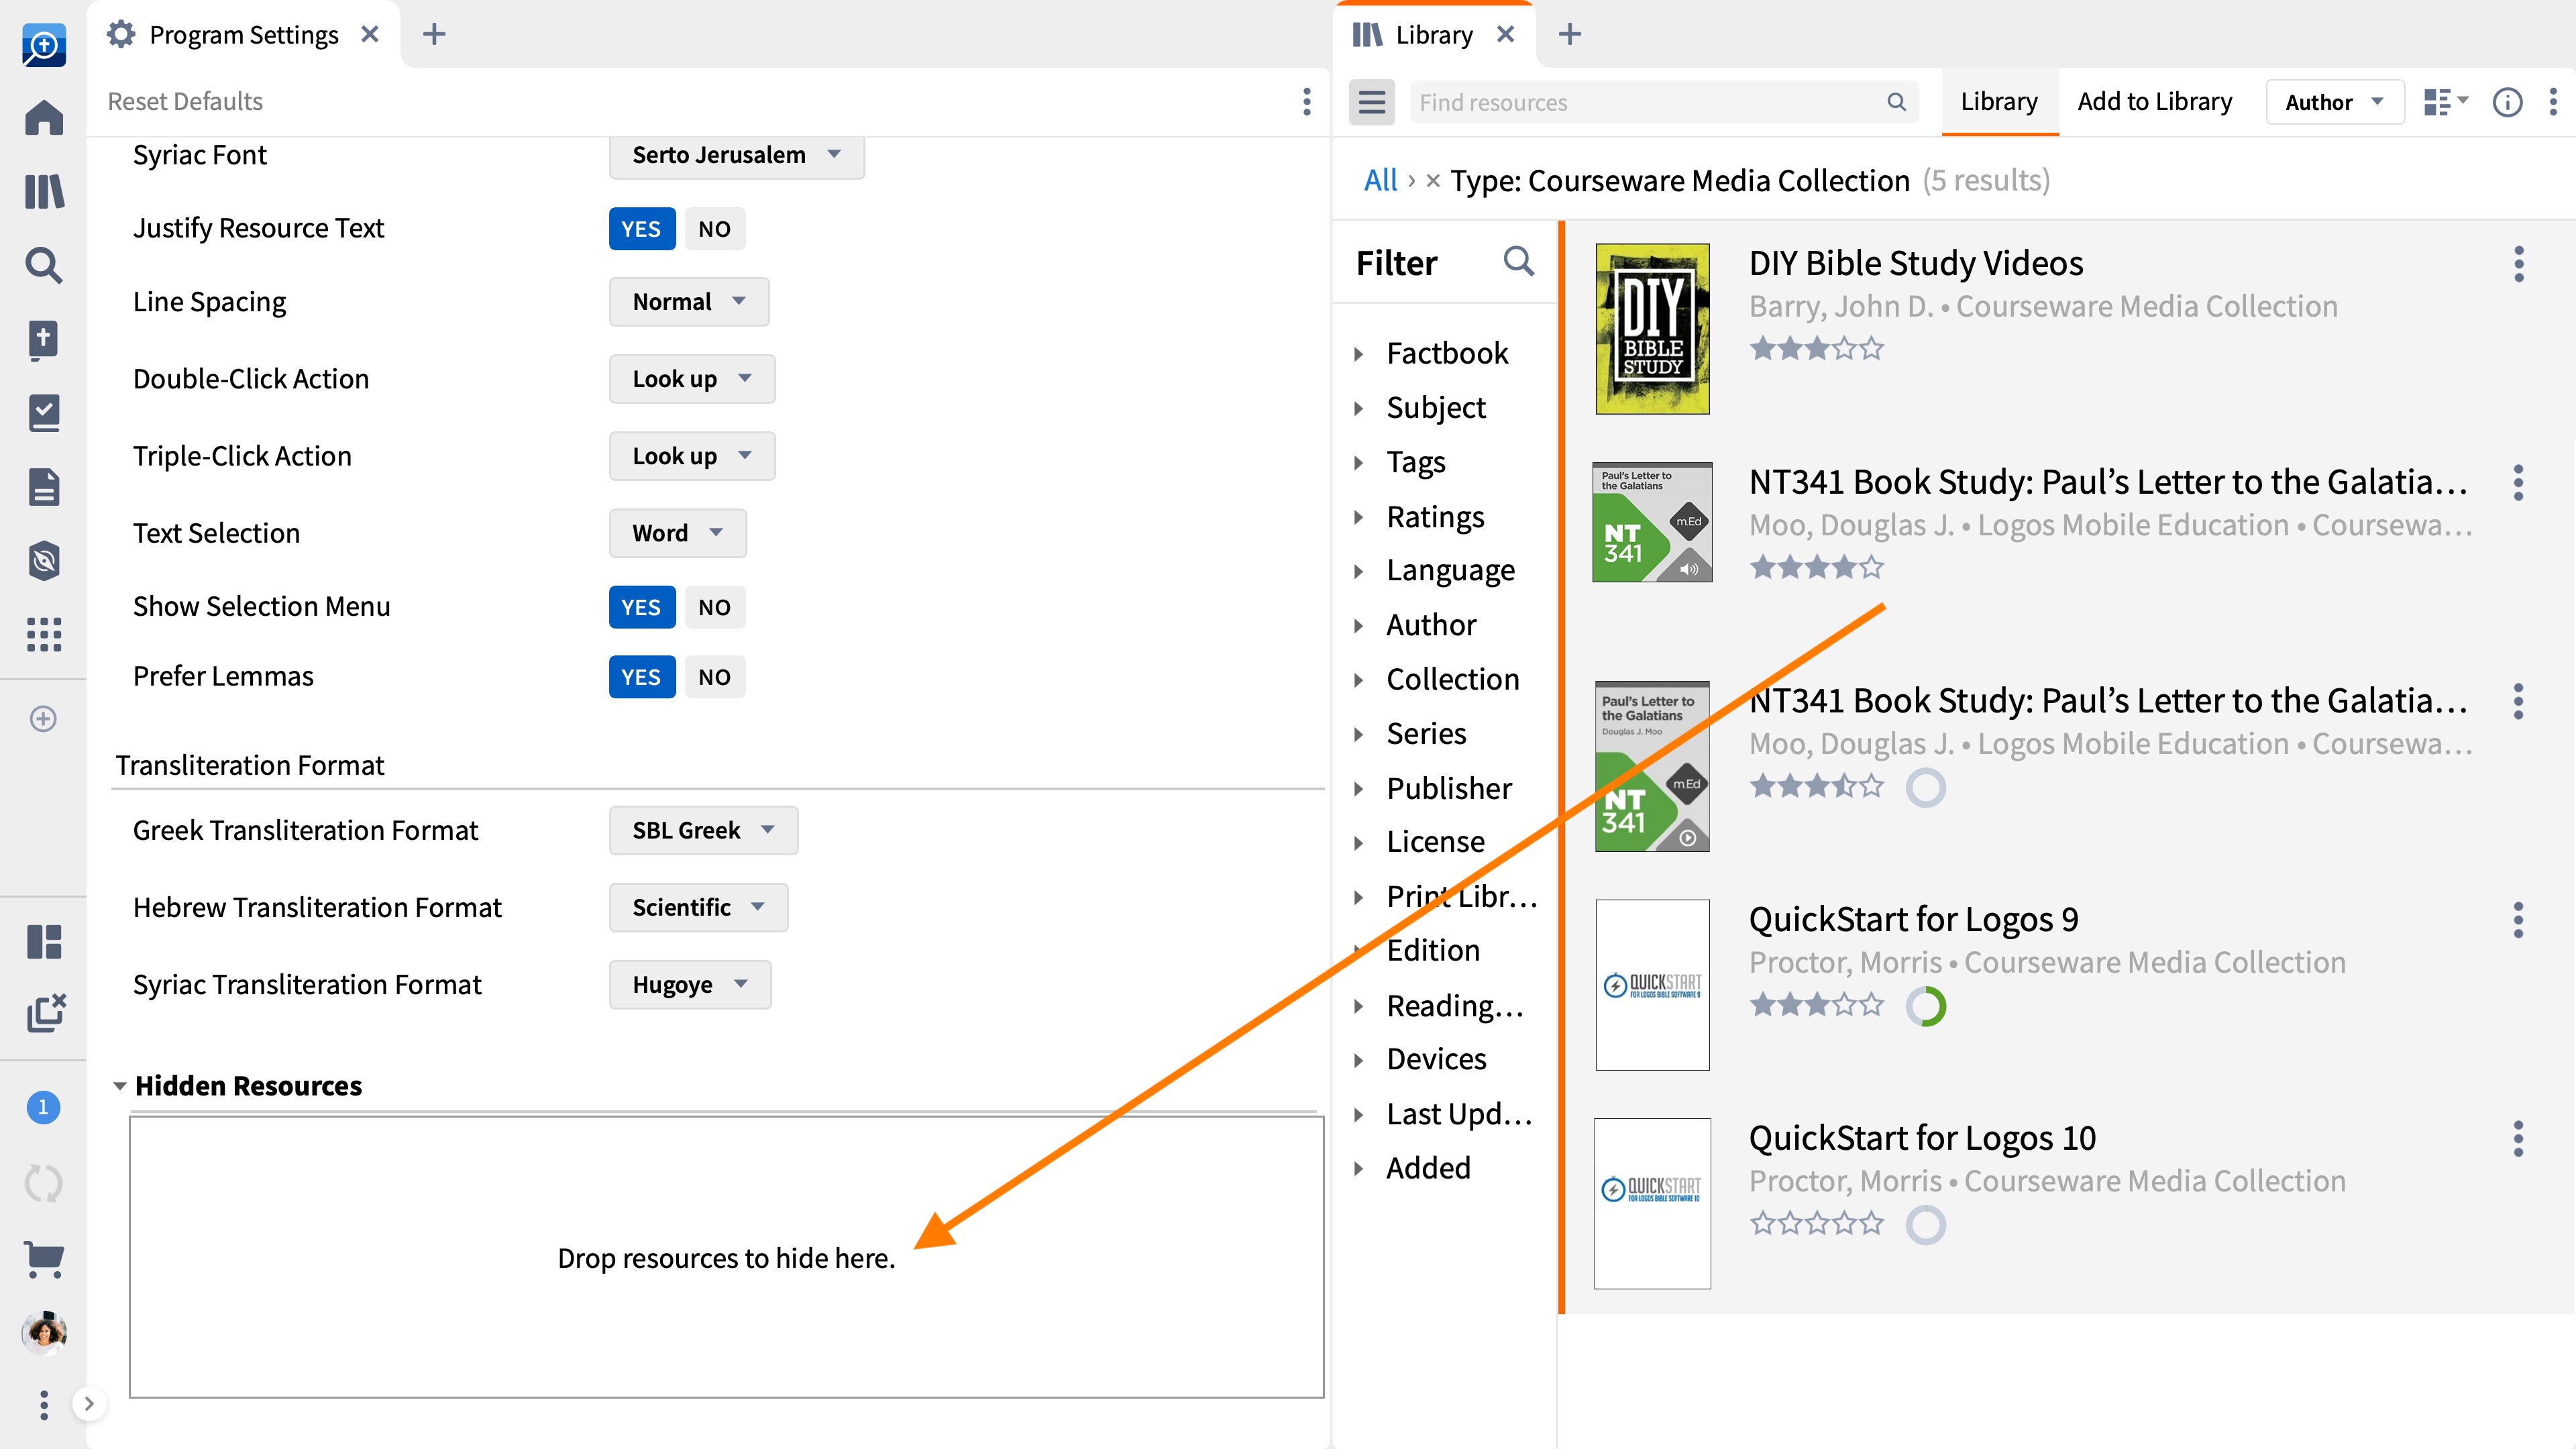
Task: Open the Guides shield icon in sidebar
Action: pos(44,561)
